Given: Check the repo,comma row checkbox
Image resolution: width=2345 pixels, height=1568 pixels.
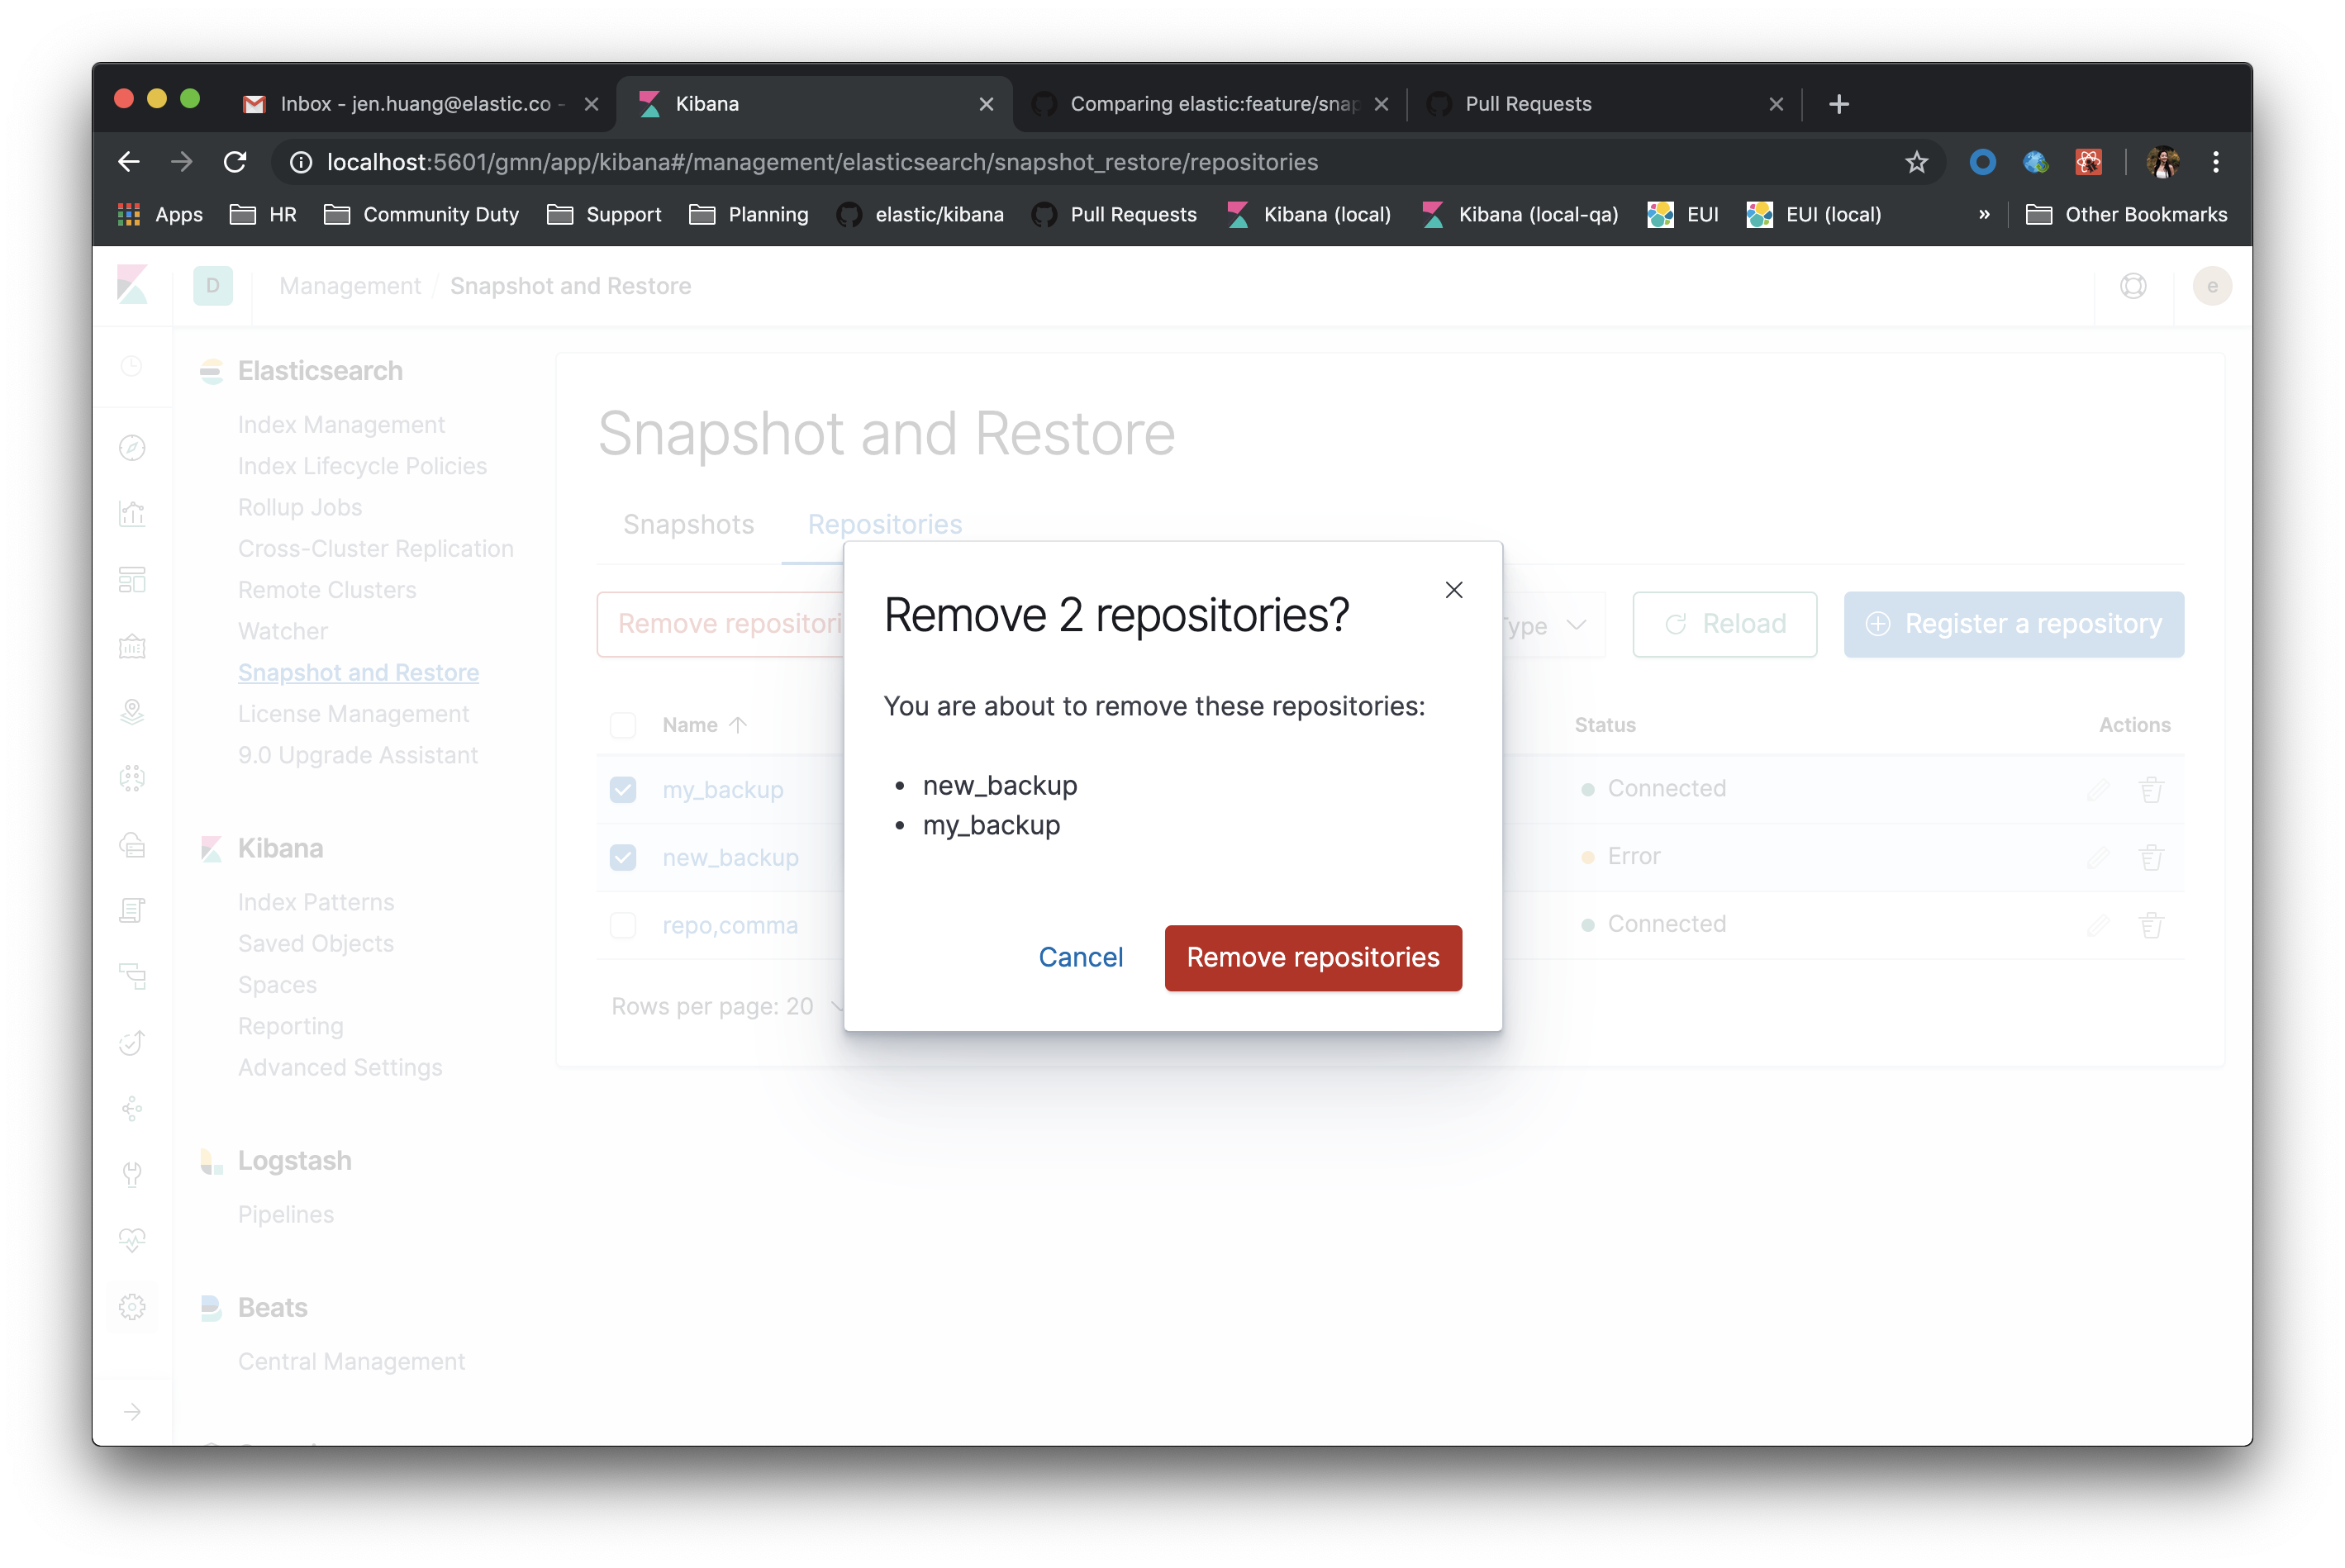Looking at the screenshot, I should pos(623,925).
